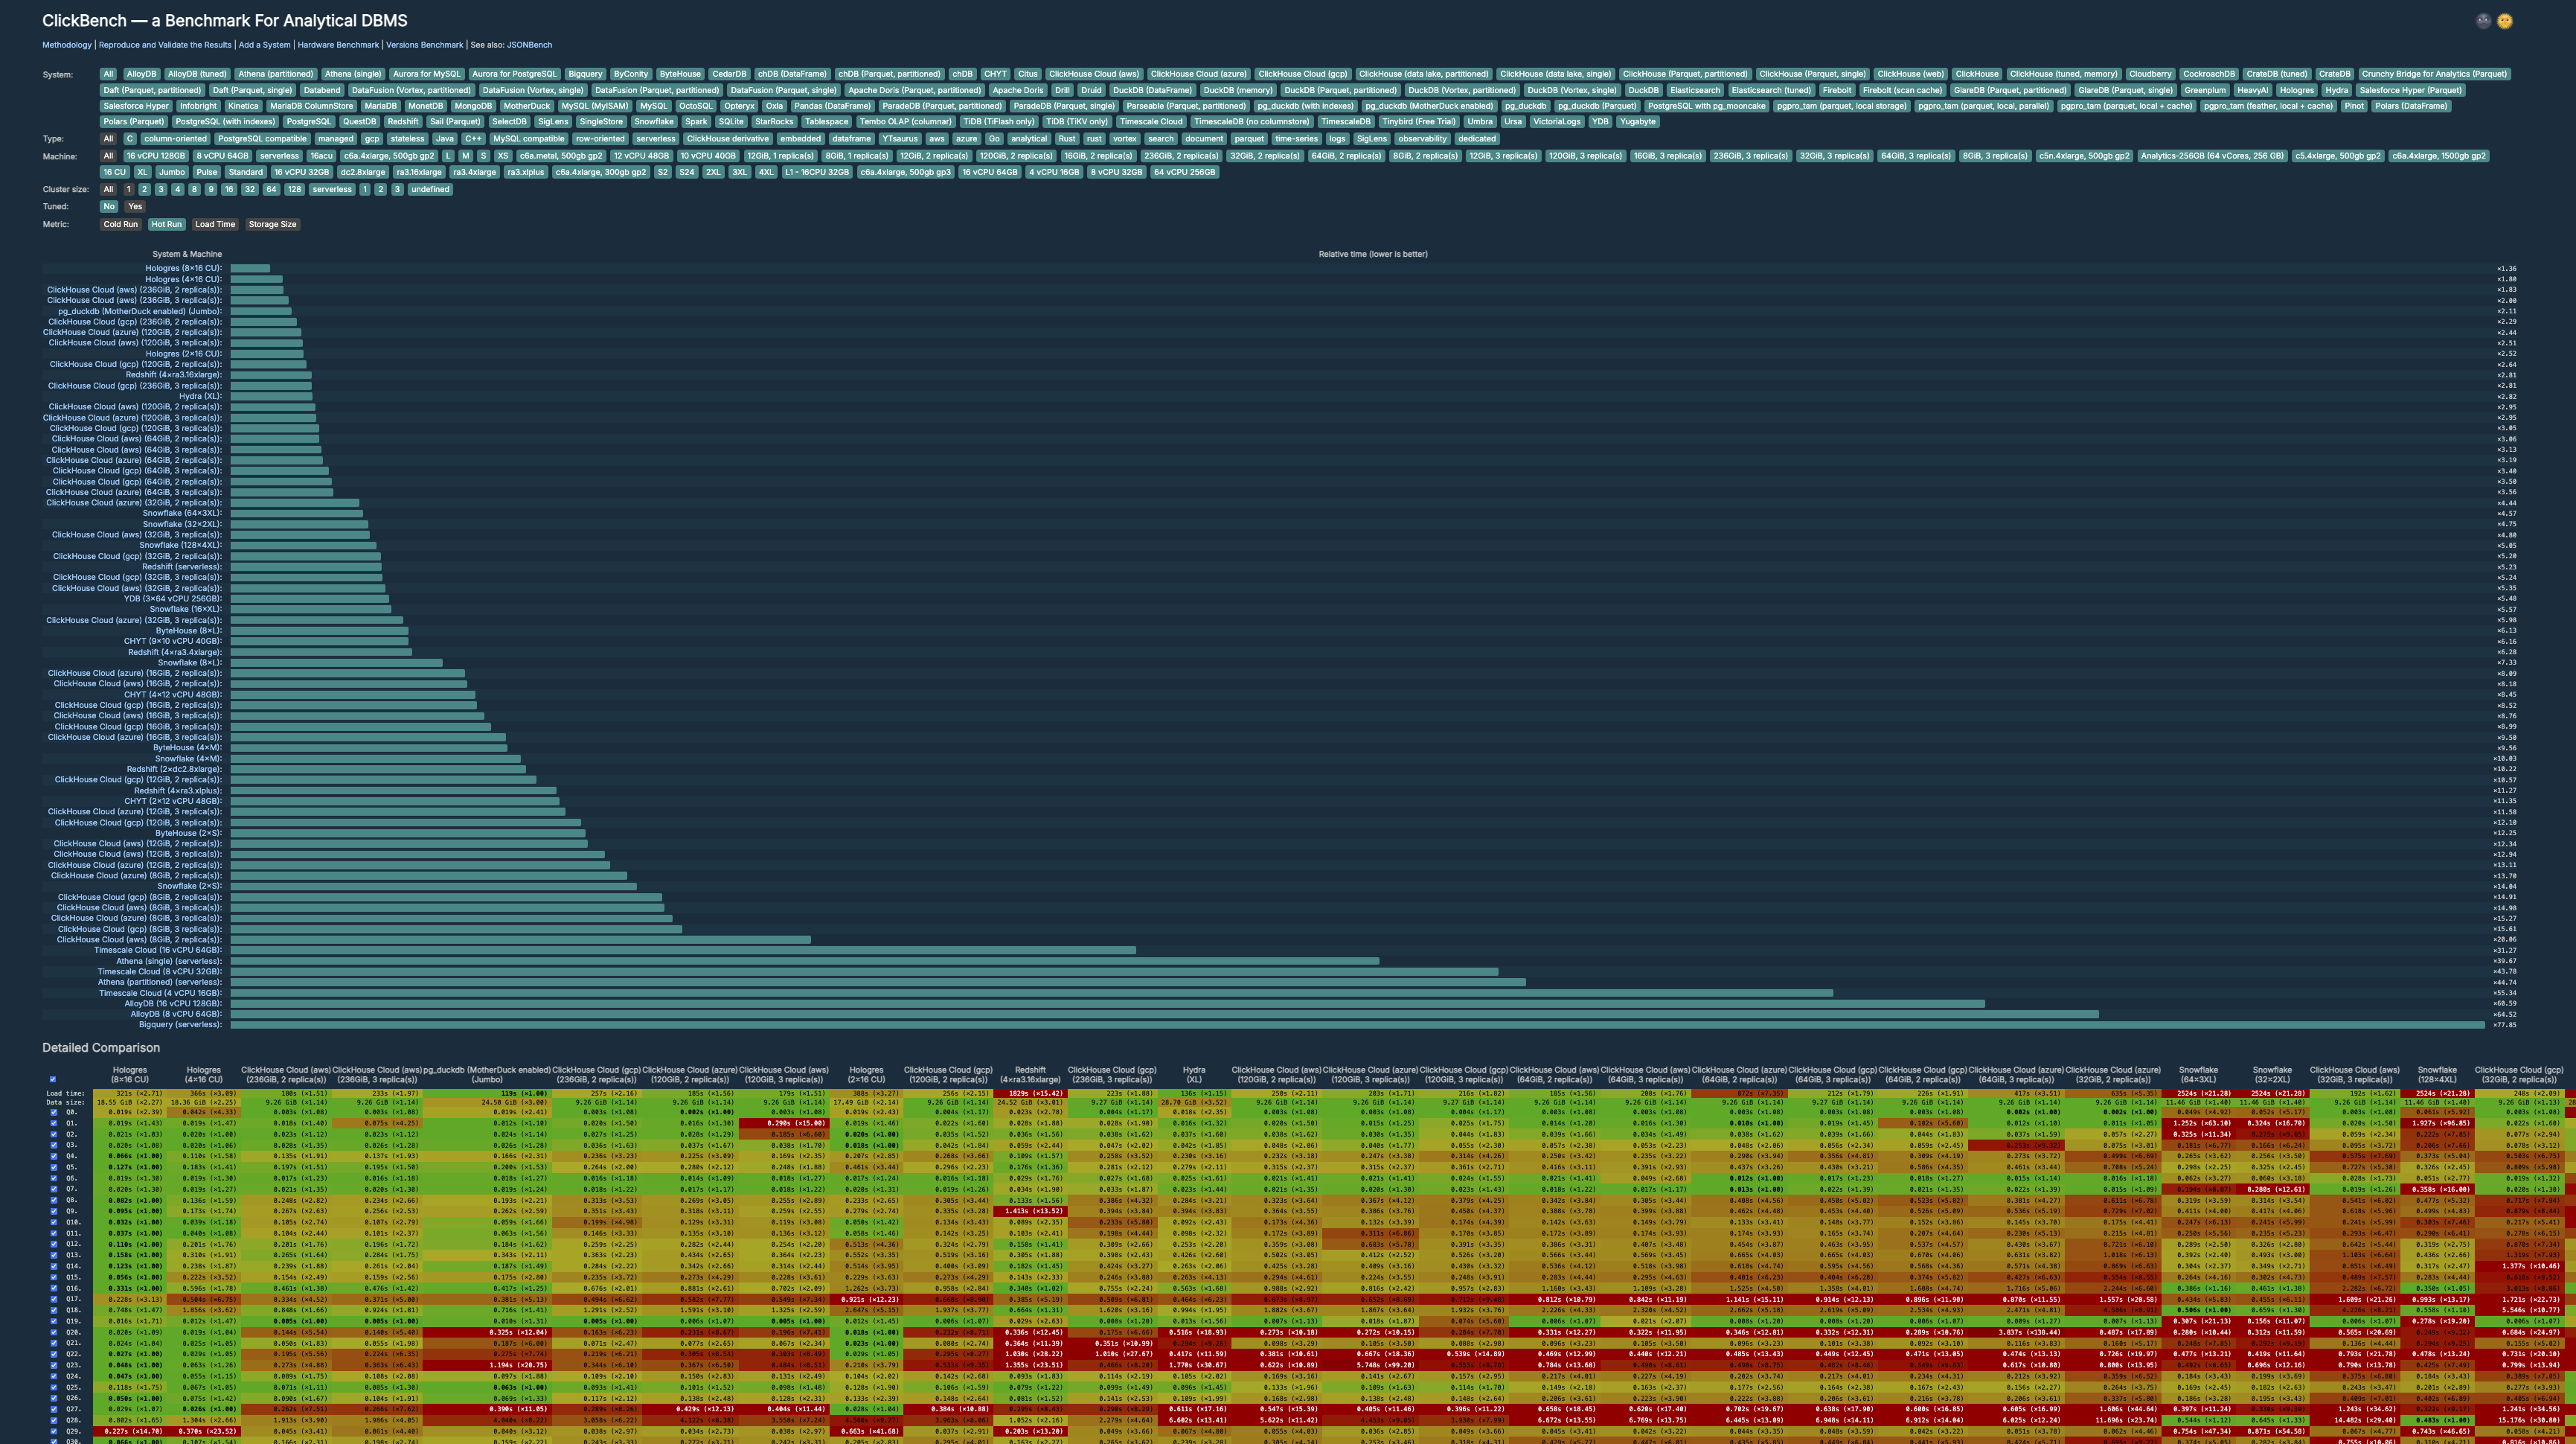Uncheck the Q0 query checkbox

coord(54,1112)
